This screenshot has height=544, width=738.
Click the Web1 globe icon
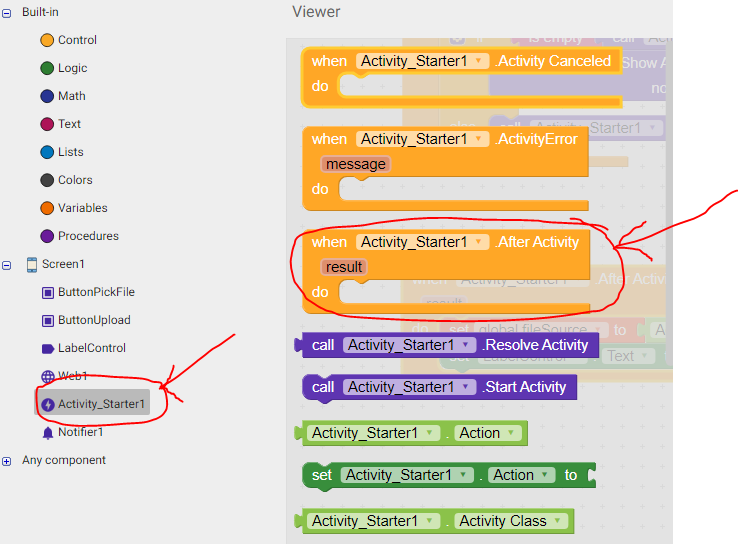[48, 376]
